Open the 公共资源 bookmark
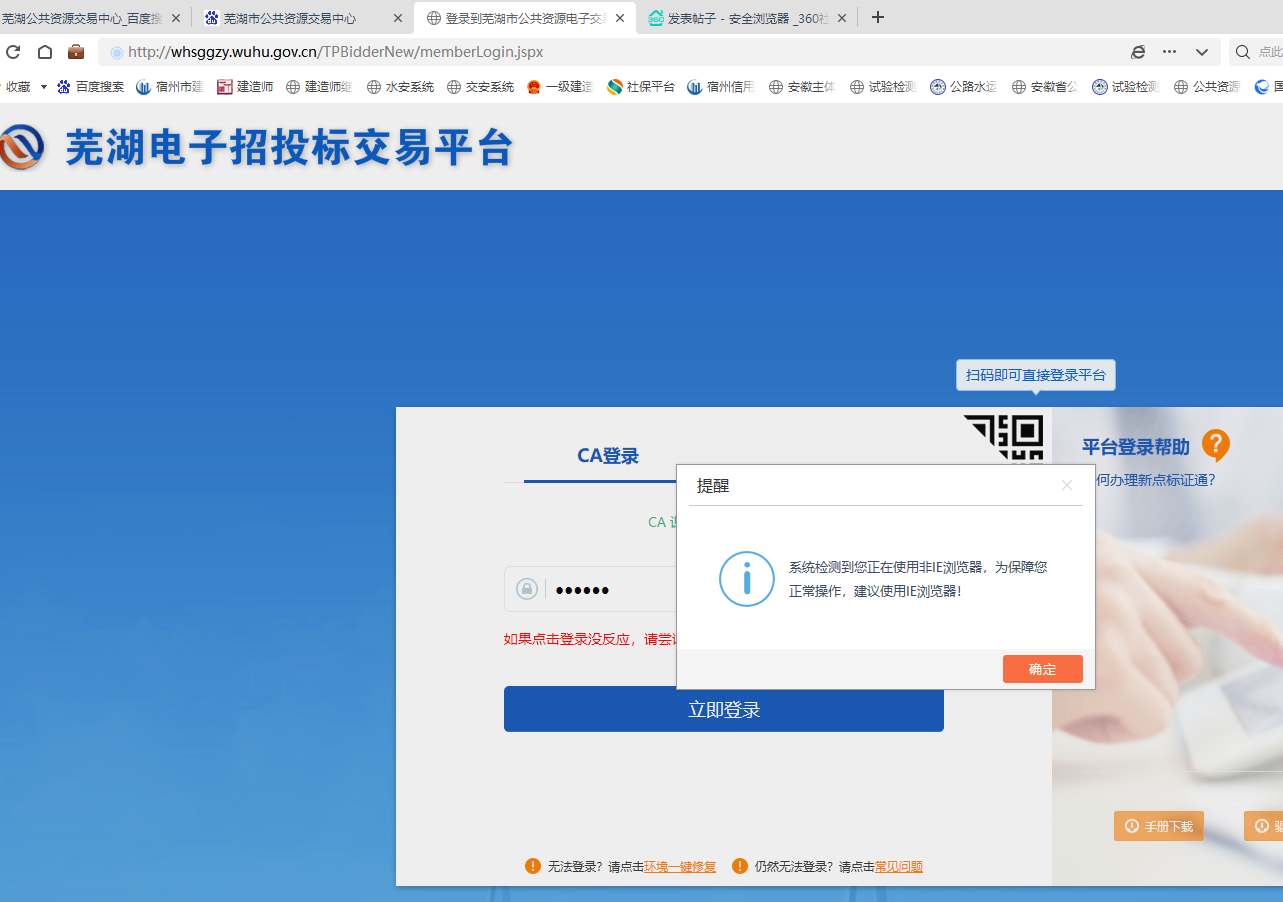1283x902 pixels. pos(1207,87)
